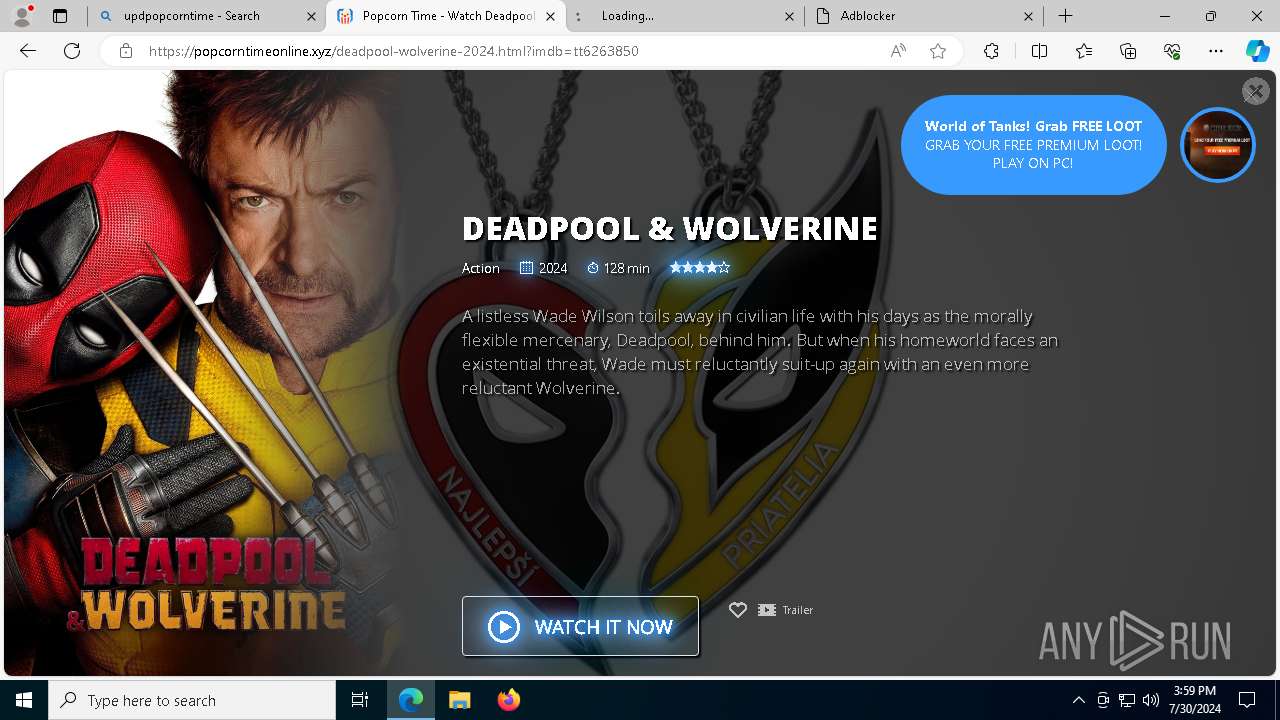Click the taskbar search box
Screen dimensions: 1280x720
click(x=192, y=700)
